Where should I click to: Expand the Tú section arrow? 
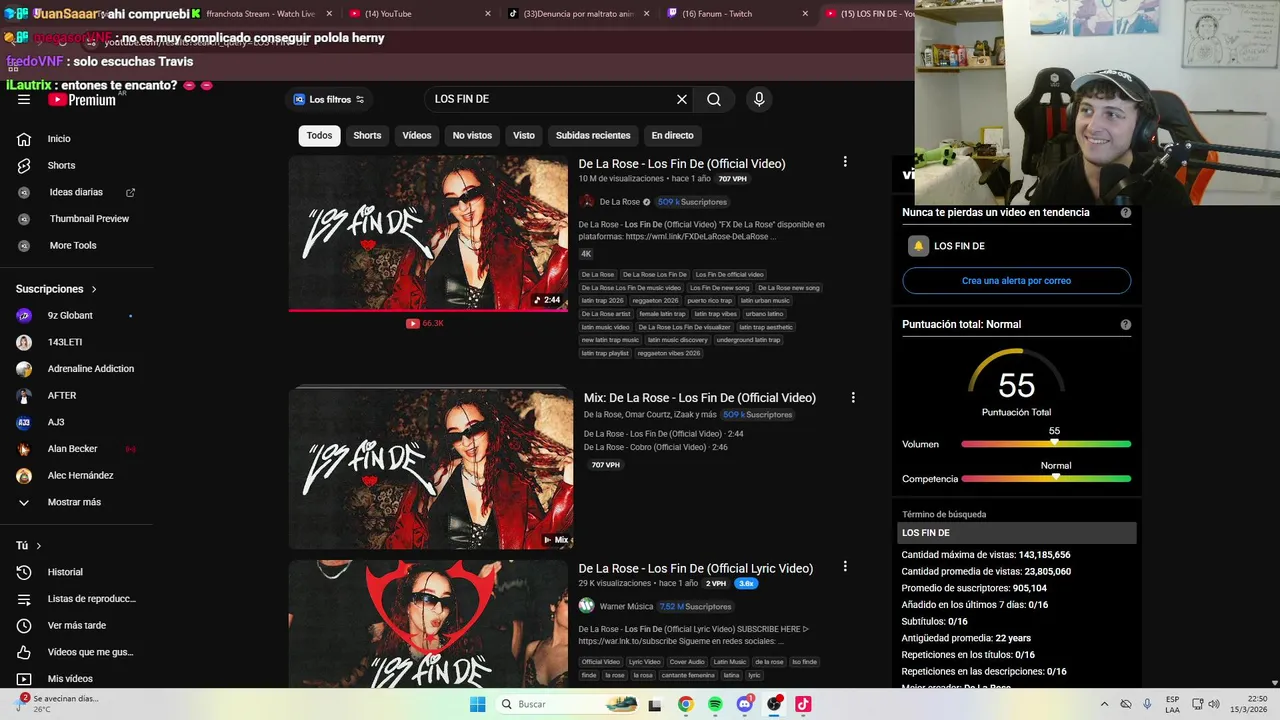click(39, 546)
